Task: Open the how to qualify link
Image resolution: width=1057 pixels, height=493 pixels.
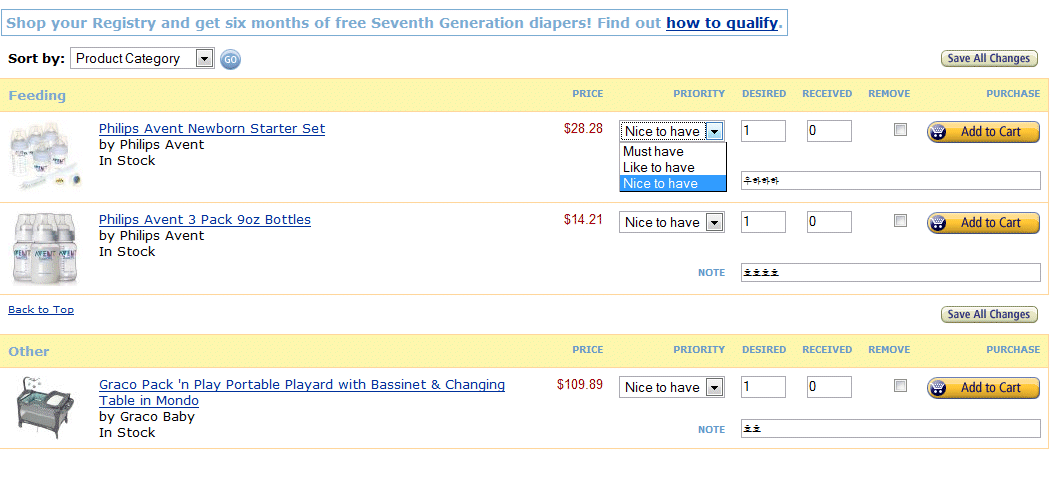Action: tap(722, 23)
